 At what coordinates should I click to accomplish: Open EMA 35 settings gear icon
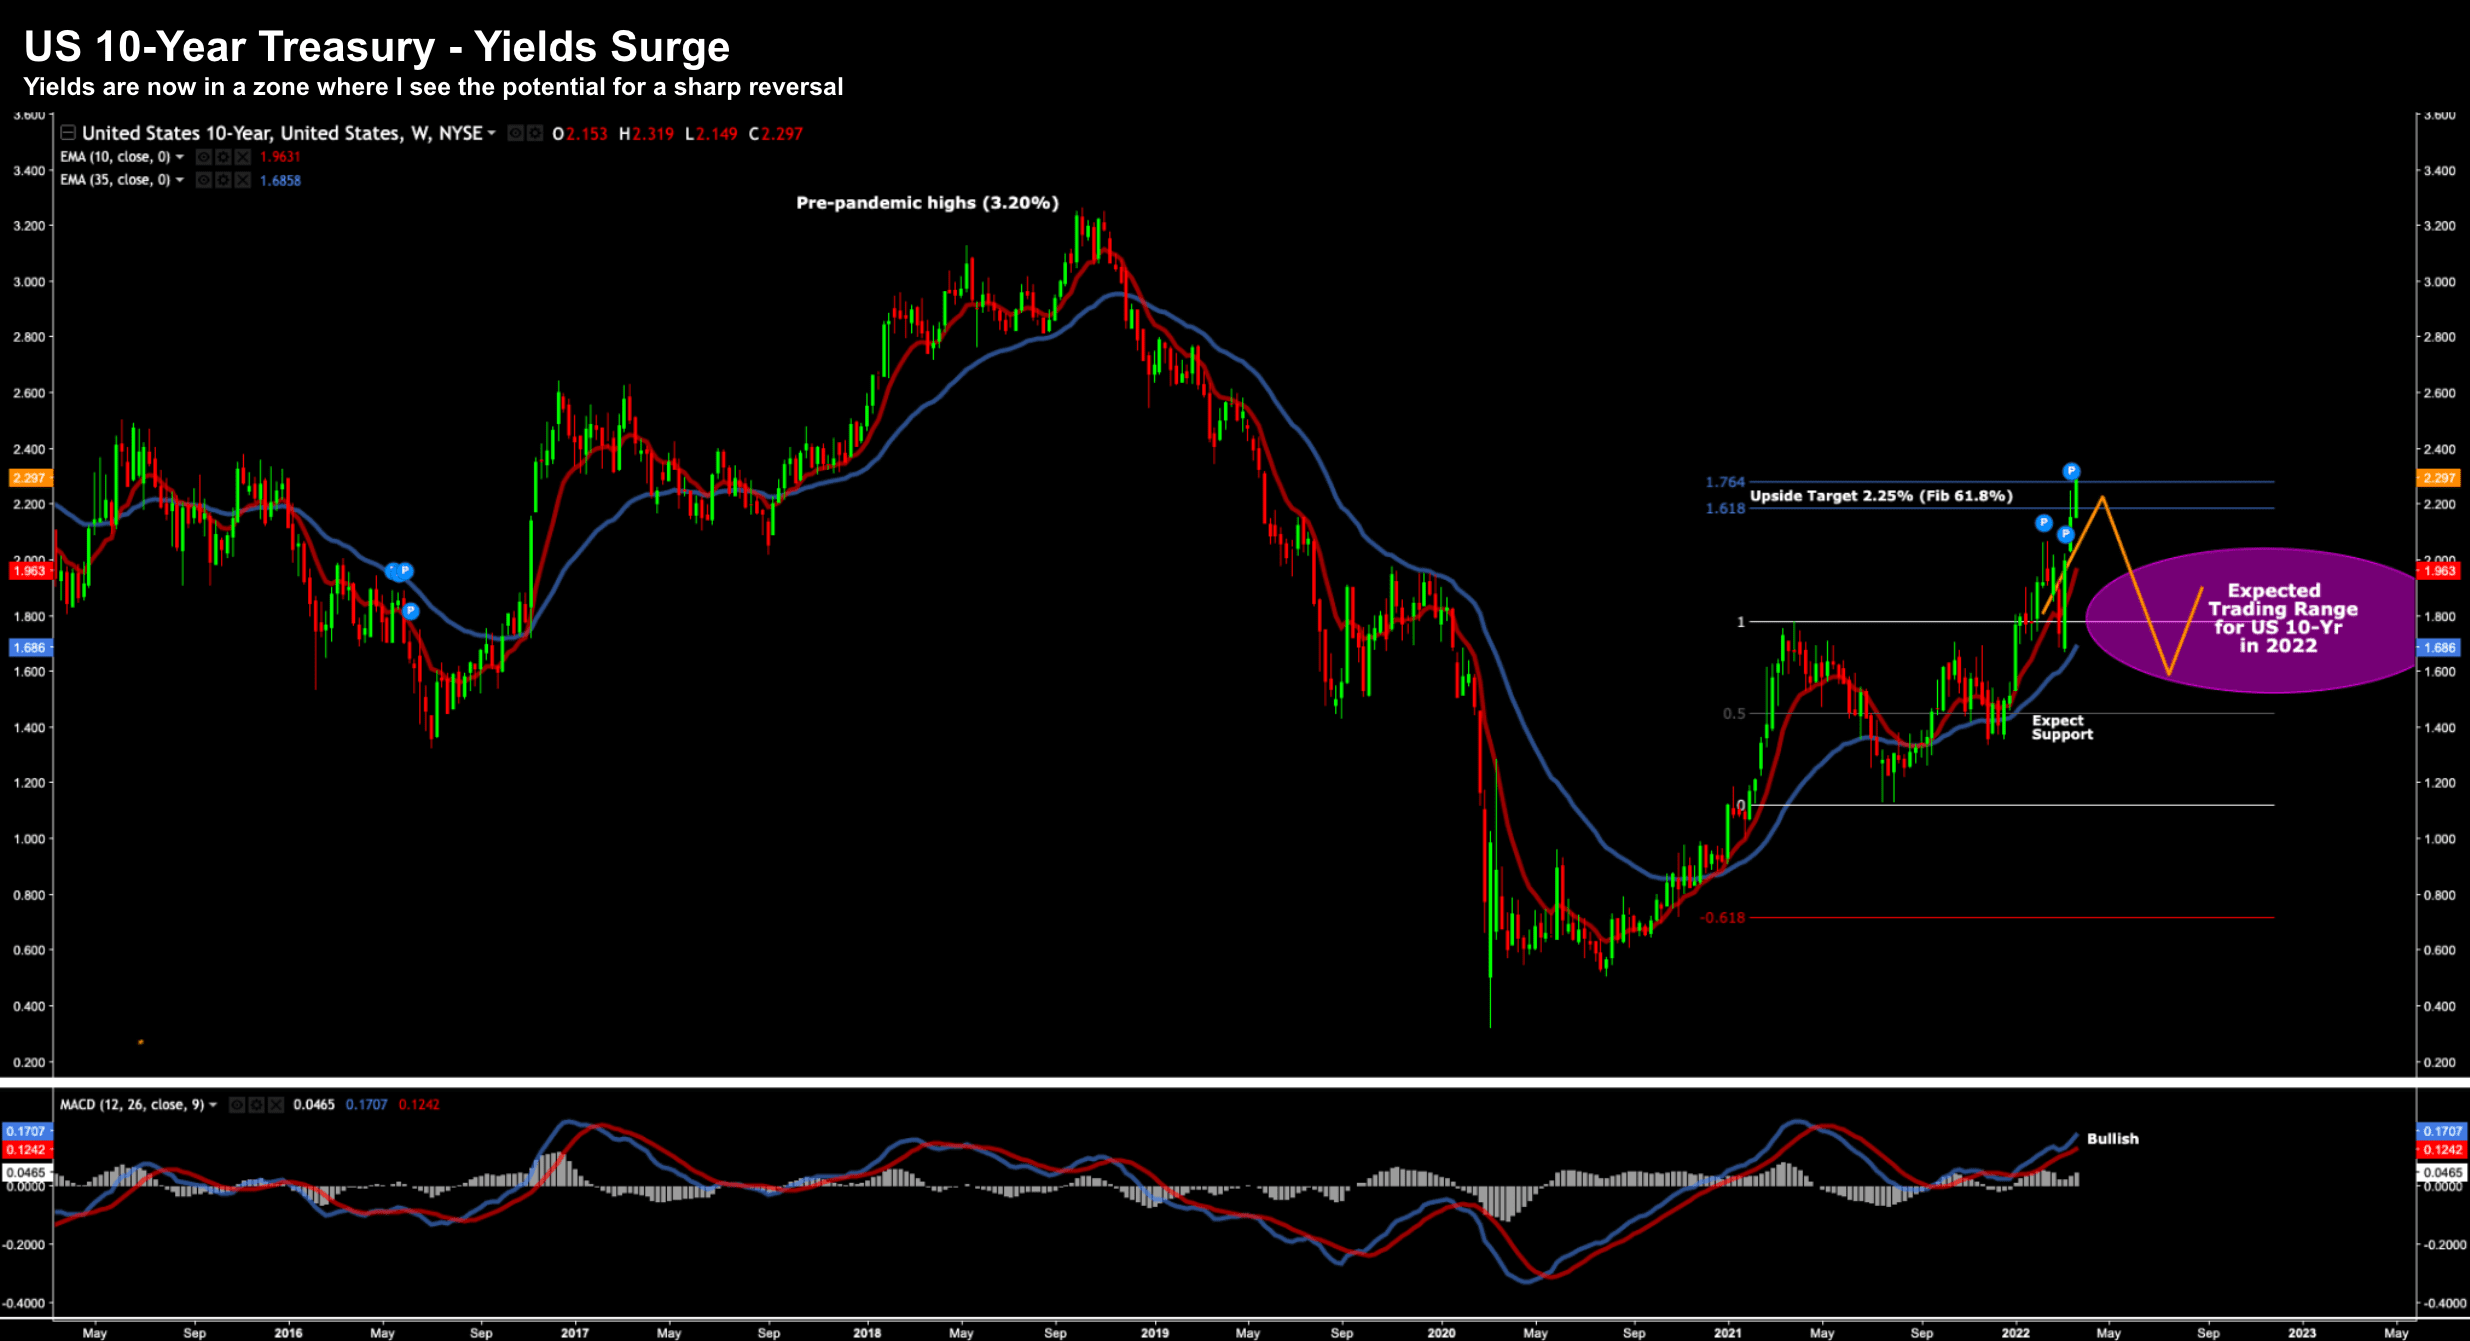pyautogui.click(x=223, y=180)
